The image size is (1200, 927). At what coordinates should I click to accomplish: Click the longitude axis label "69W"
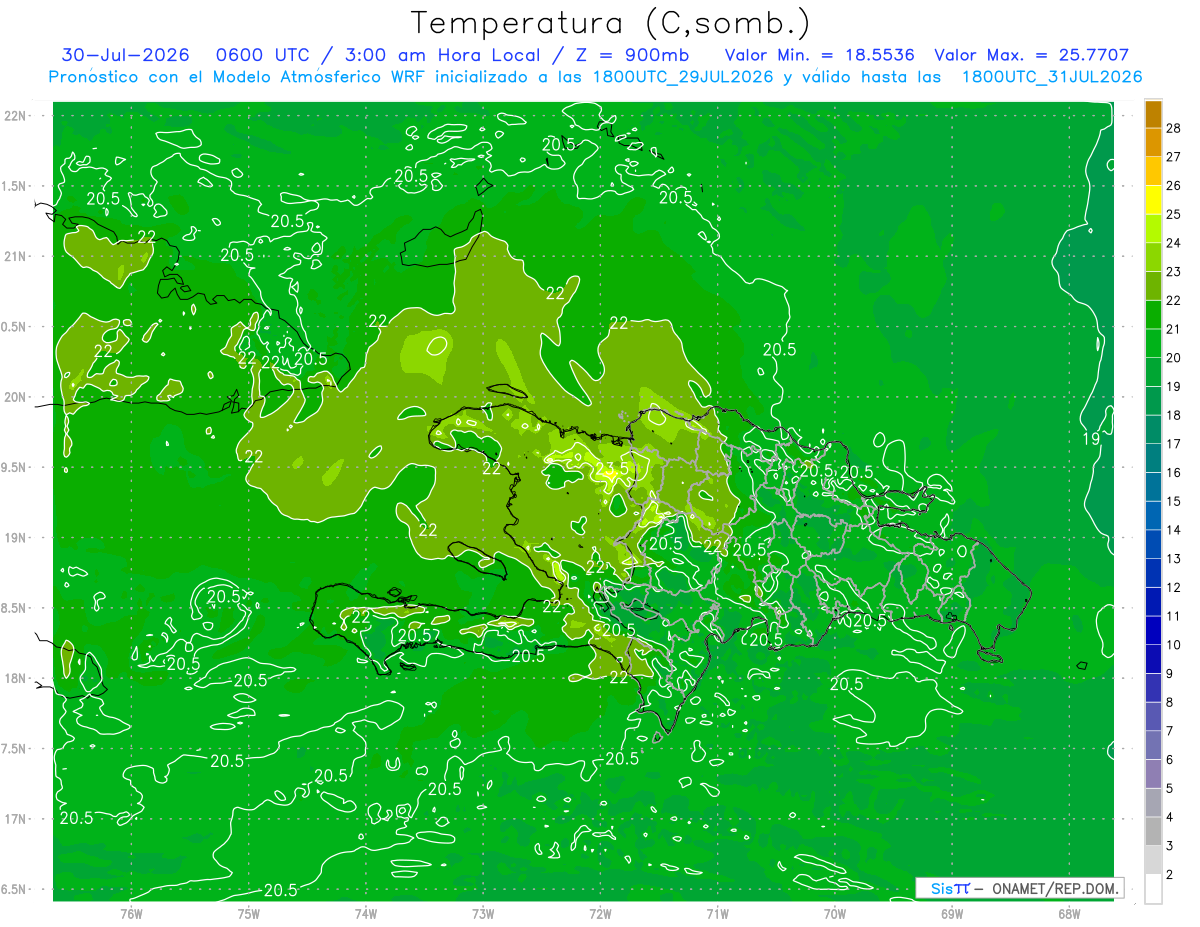click(952, 914)
